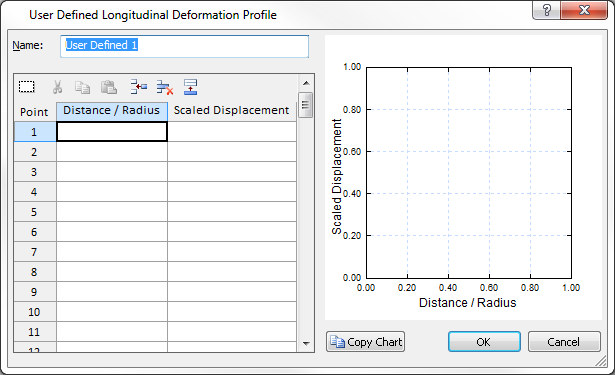Select the Distance / Radius column header
This screenshot has width=615, height=375.
(x=112, y=111)
